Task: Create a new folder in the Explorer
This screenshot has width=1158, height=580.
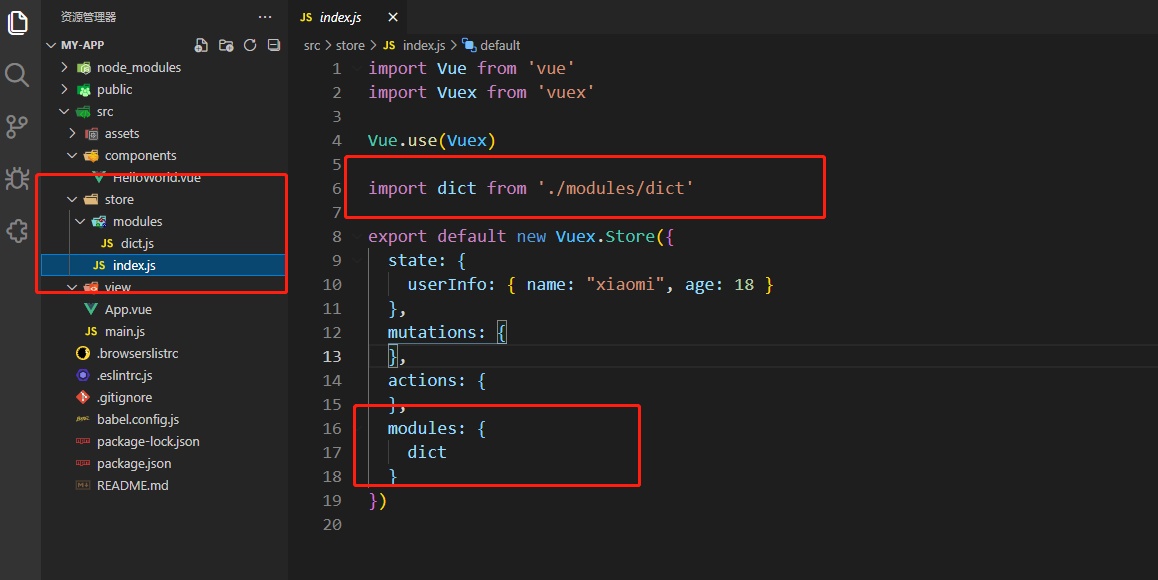Action: pos(225,44)
